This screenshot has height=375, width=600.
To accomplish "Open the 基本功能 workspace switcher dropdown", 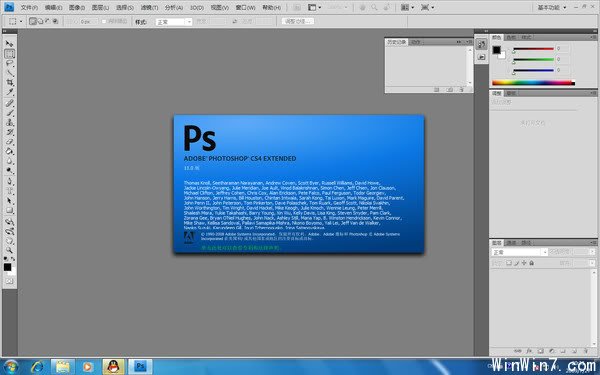I will click(x=552, y=7).
